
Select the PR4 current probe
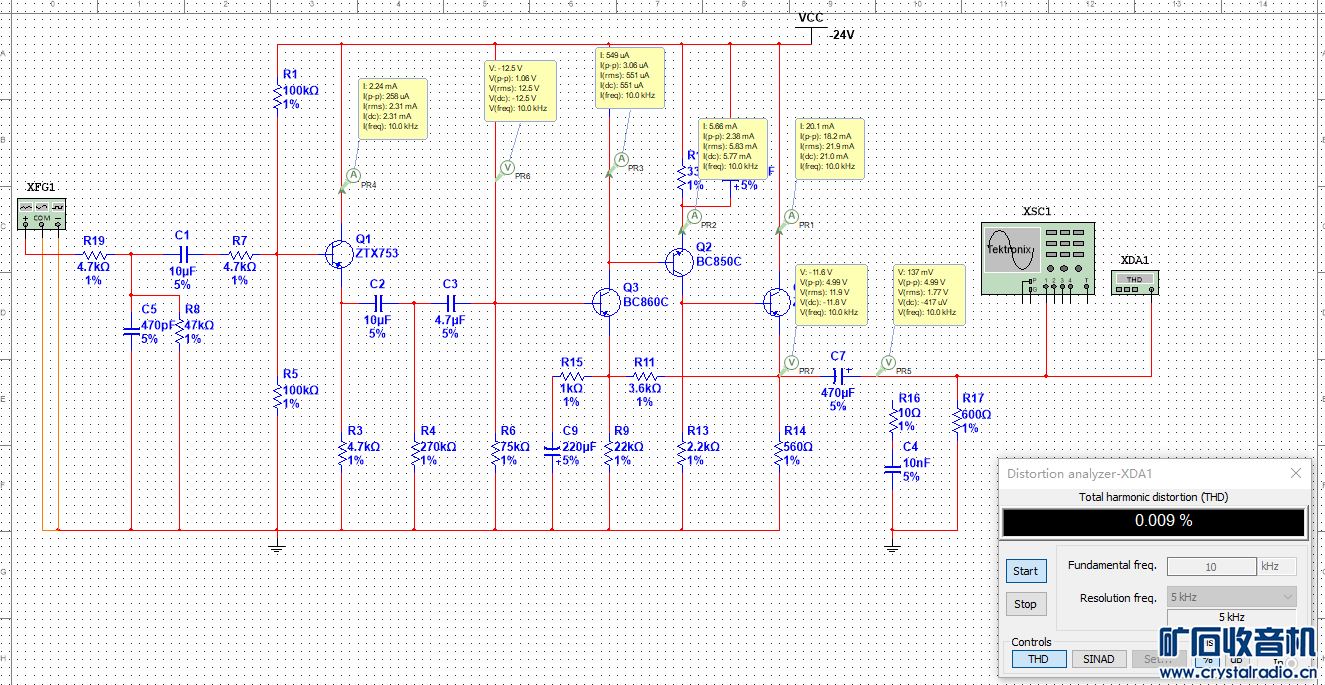pyautogui.click(x=352, y=176)
